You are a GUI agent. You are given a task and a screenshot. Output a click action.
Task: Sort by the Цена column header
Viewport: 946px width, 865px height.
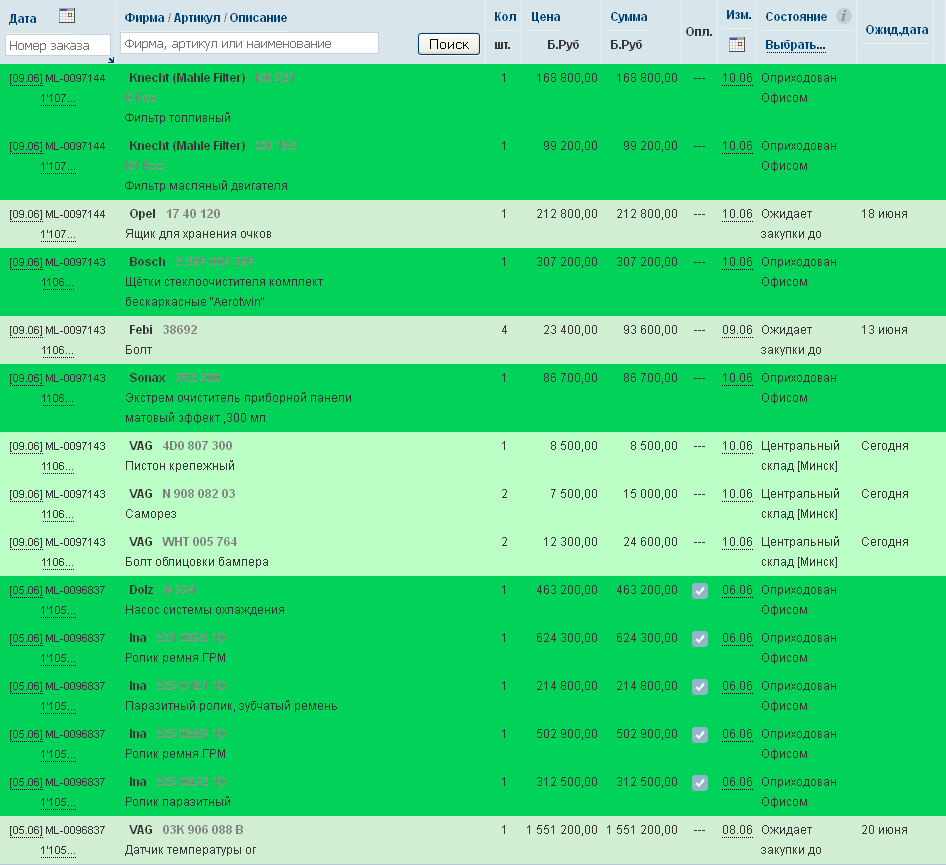click(x=545, y=17)
